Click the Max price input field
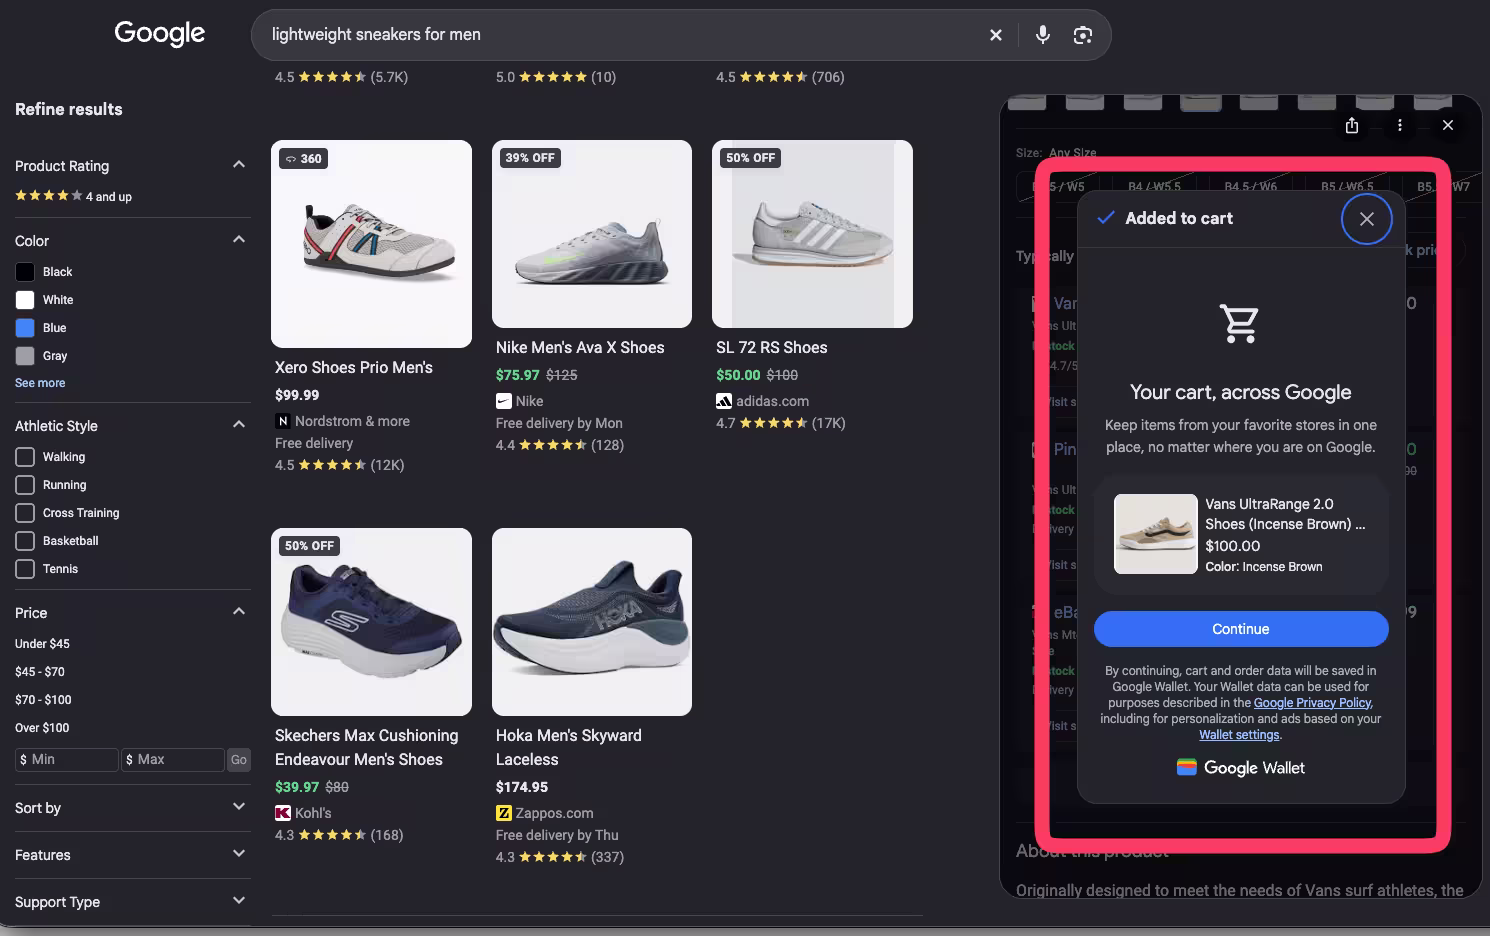1490x936 pixels. (173, 760)
